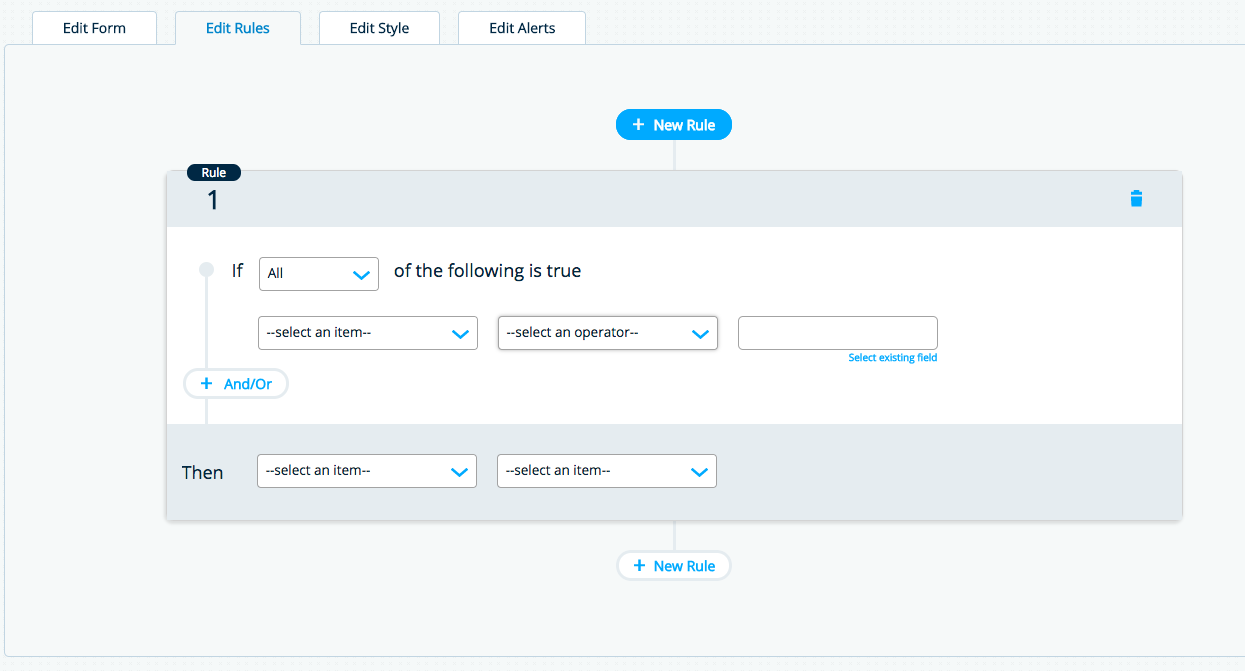Open the second Then select an item dropdown

pos(606,471)
